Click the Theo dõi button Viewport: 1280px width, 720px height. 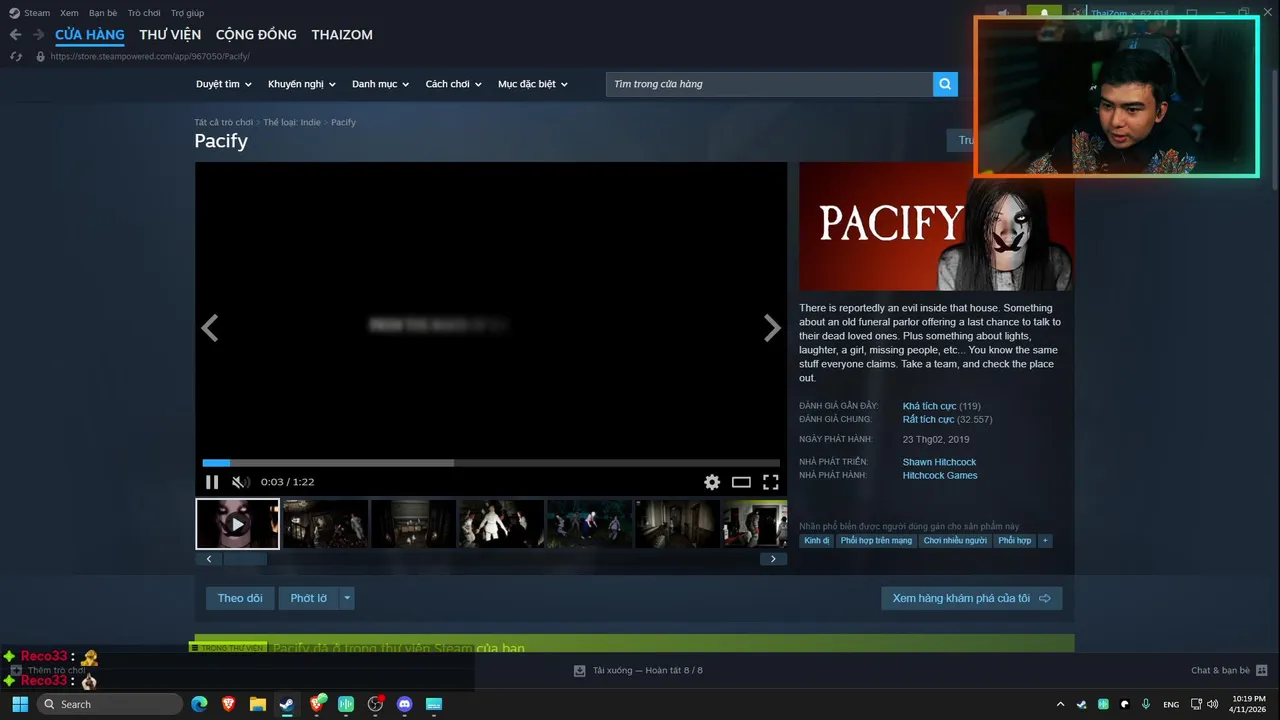click(x=240, y=598)
